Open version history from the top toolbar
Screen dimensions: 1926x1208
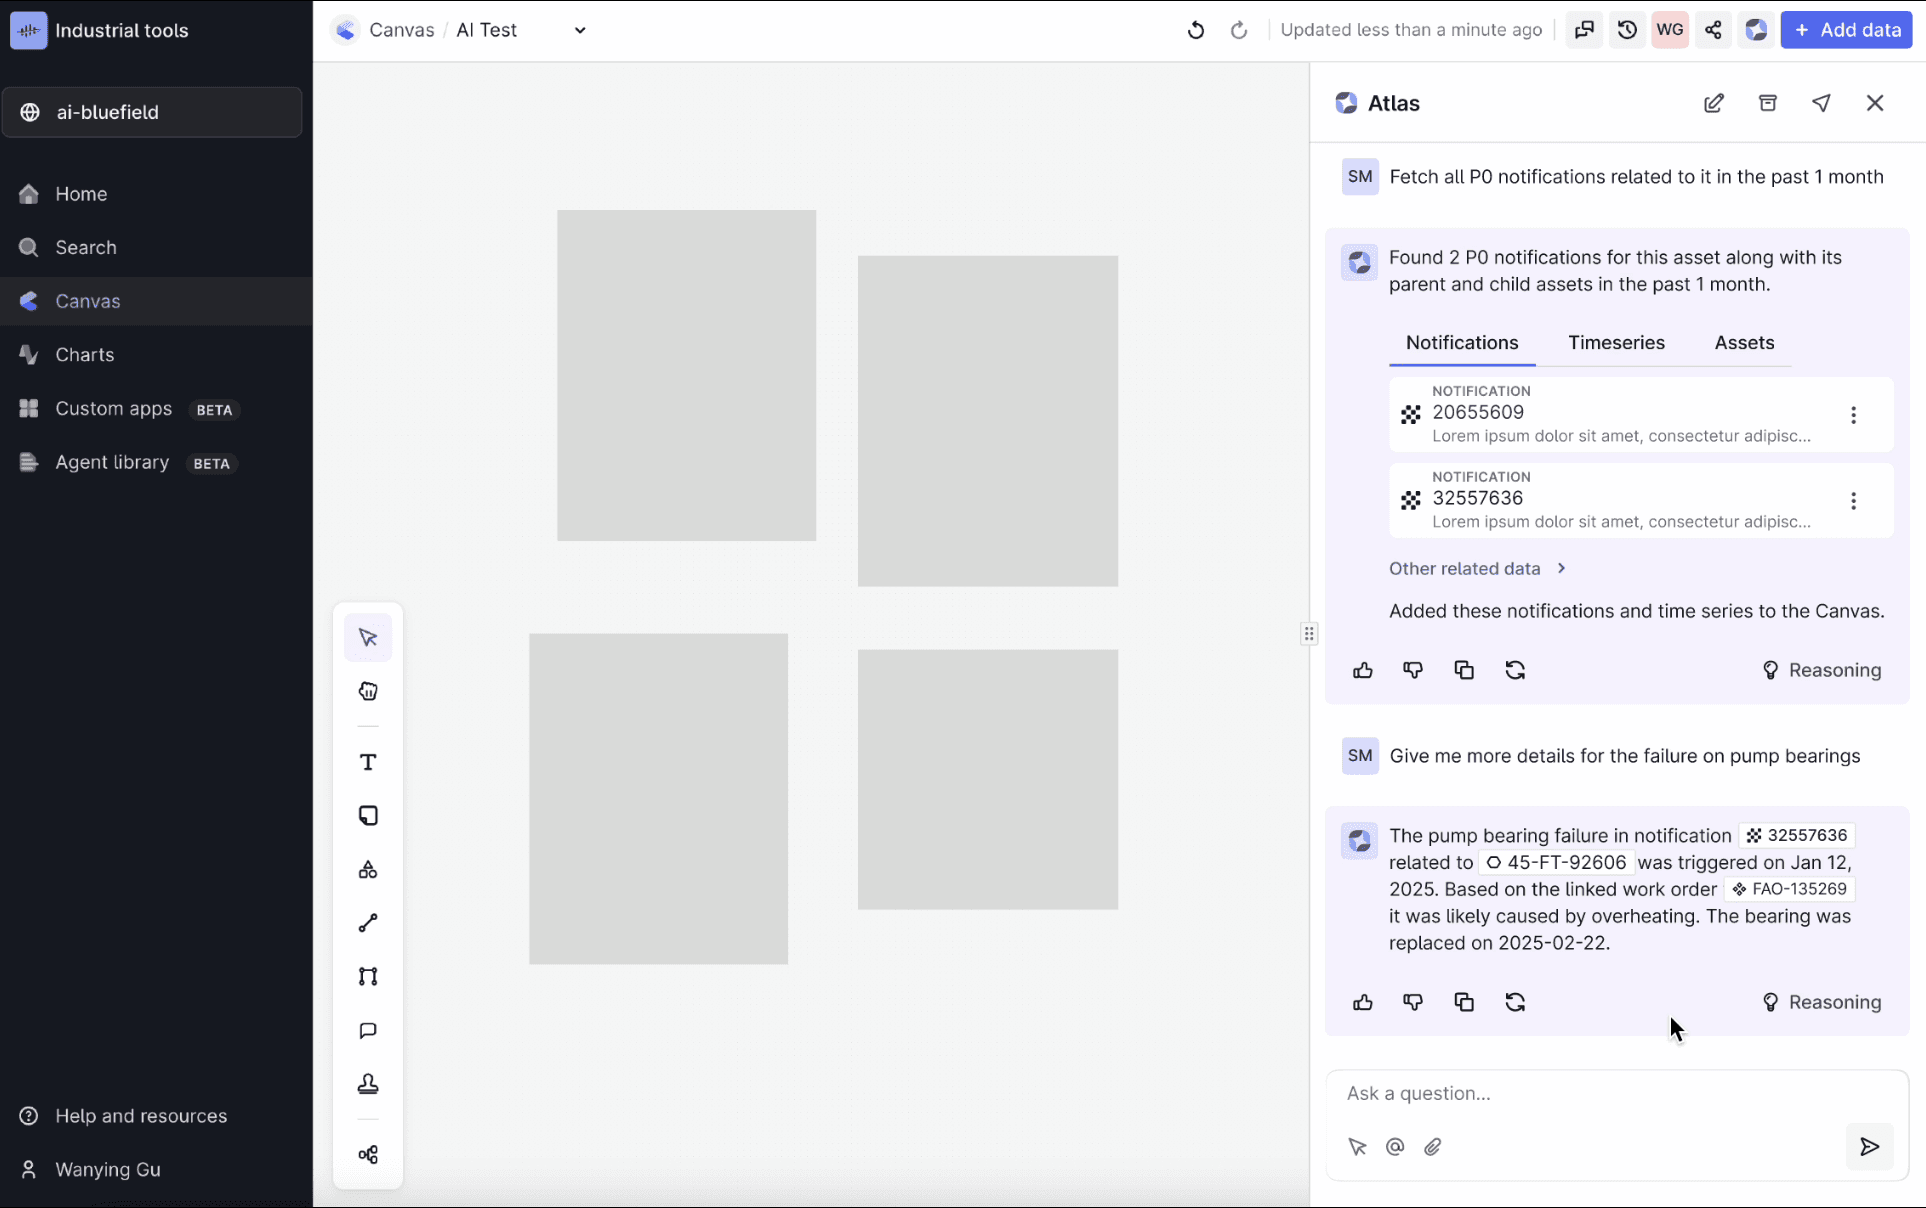pos(1626,30)
